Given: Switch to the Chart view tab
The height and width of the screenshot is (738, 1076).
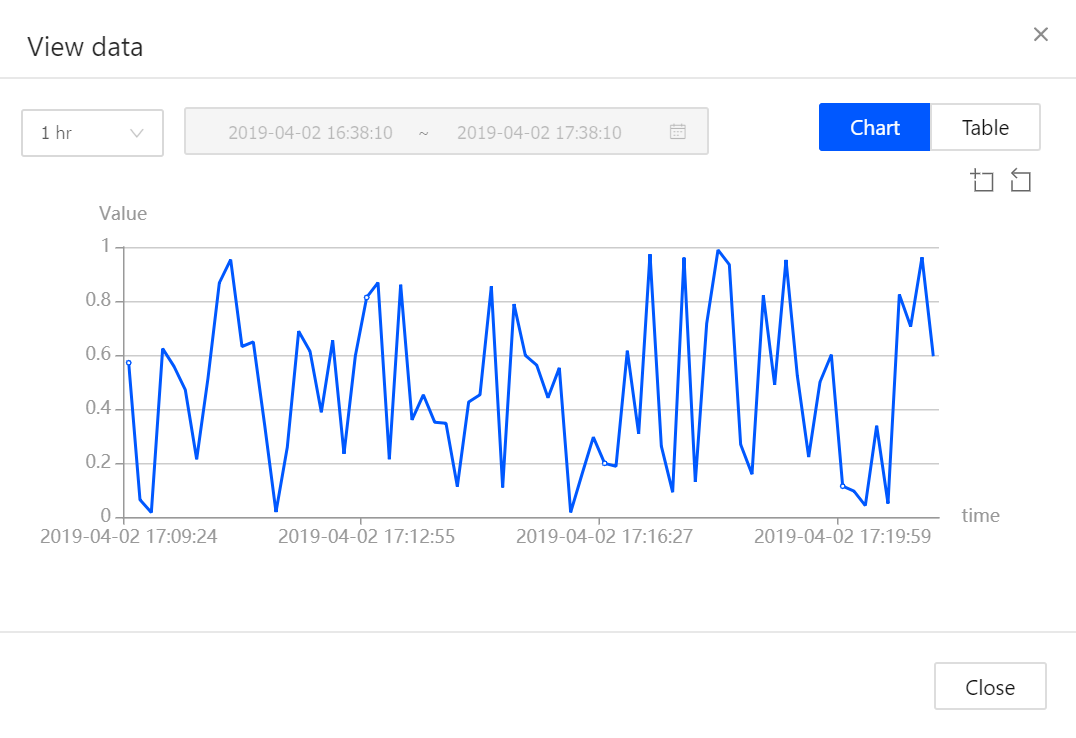Looking at the screenshot, I should (x=874, y=128).
